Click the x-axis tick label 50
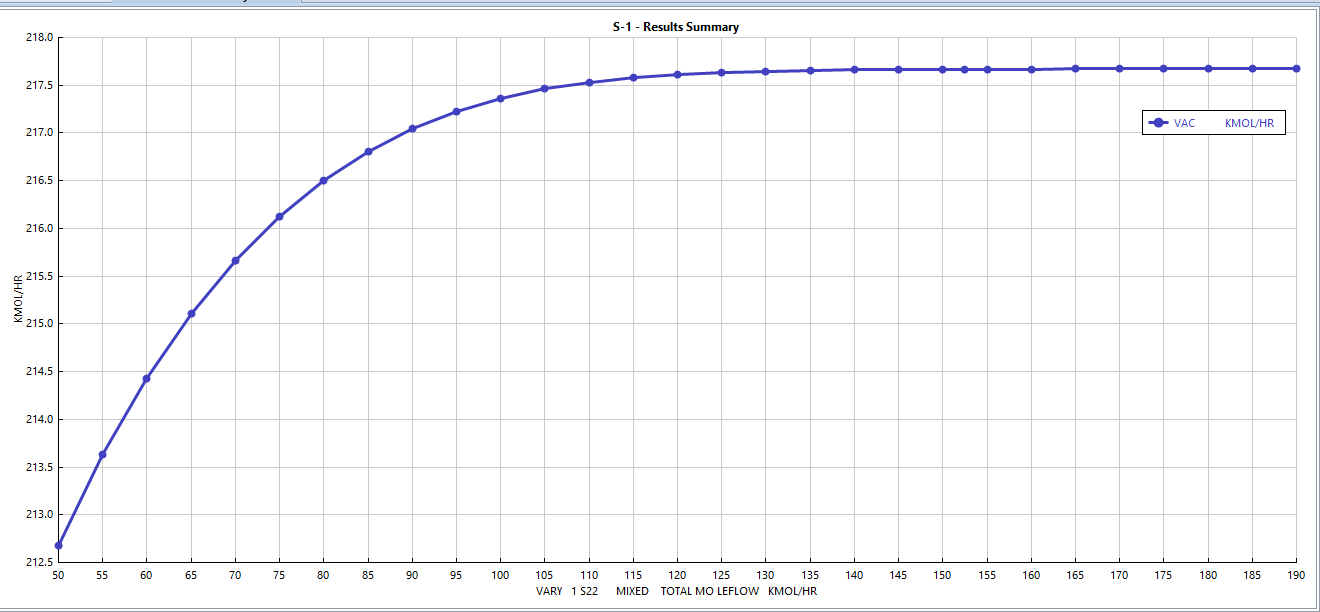This screenshot has width=1320, height=612. 58,575
